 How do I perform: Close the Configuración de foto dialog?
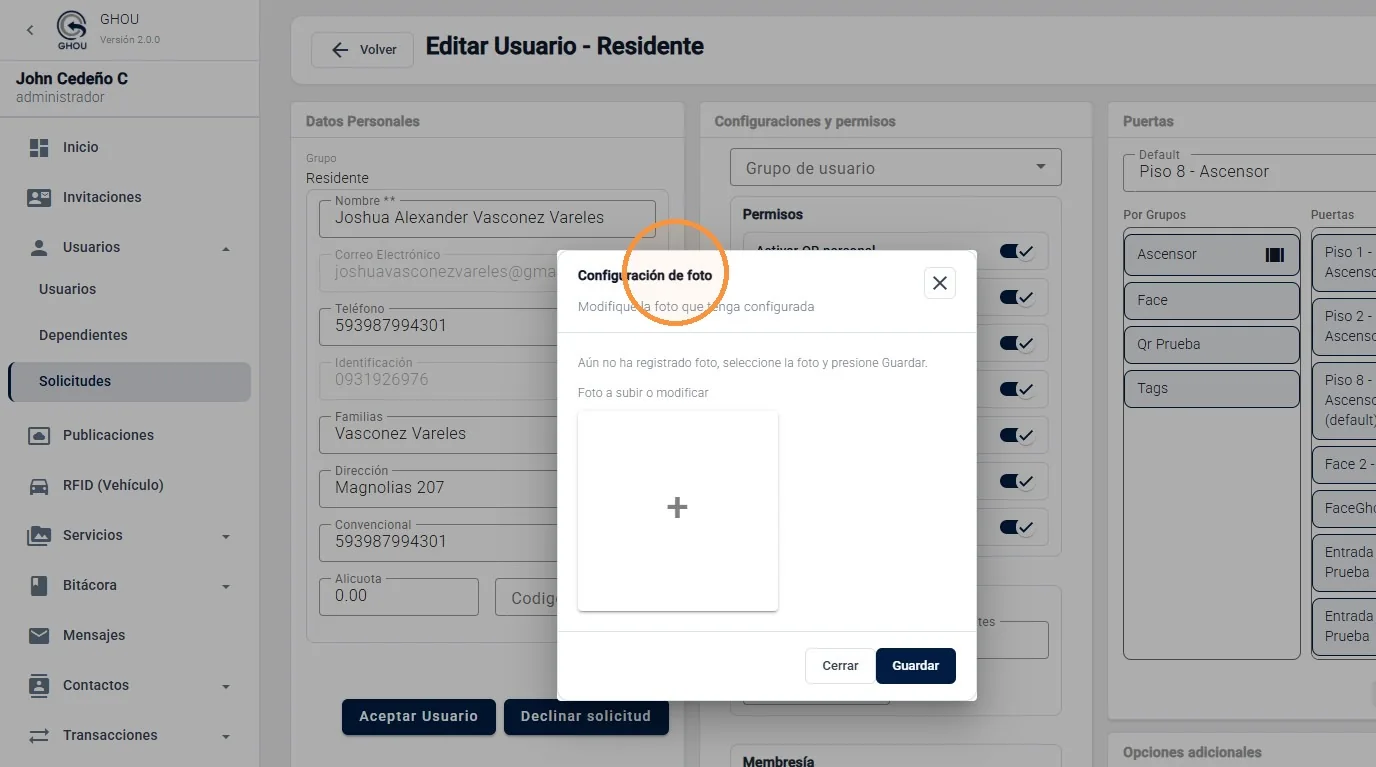pyautogui.click(x=940, y=283)
